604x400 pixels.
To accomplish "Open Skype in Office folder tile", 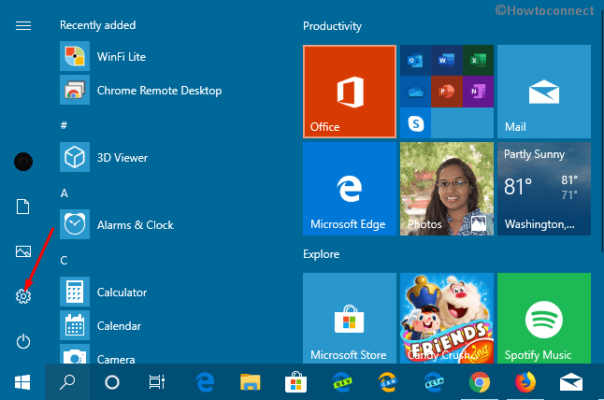I will (x=415, y=123).
